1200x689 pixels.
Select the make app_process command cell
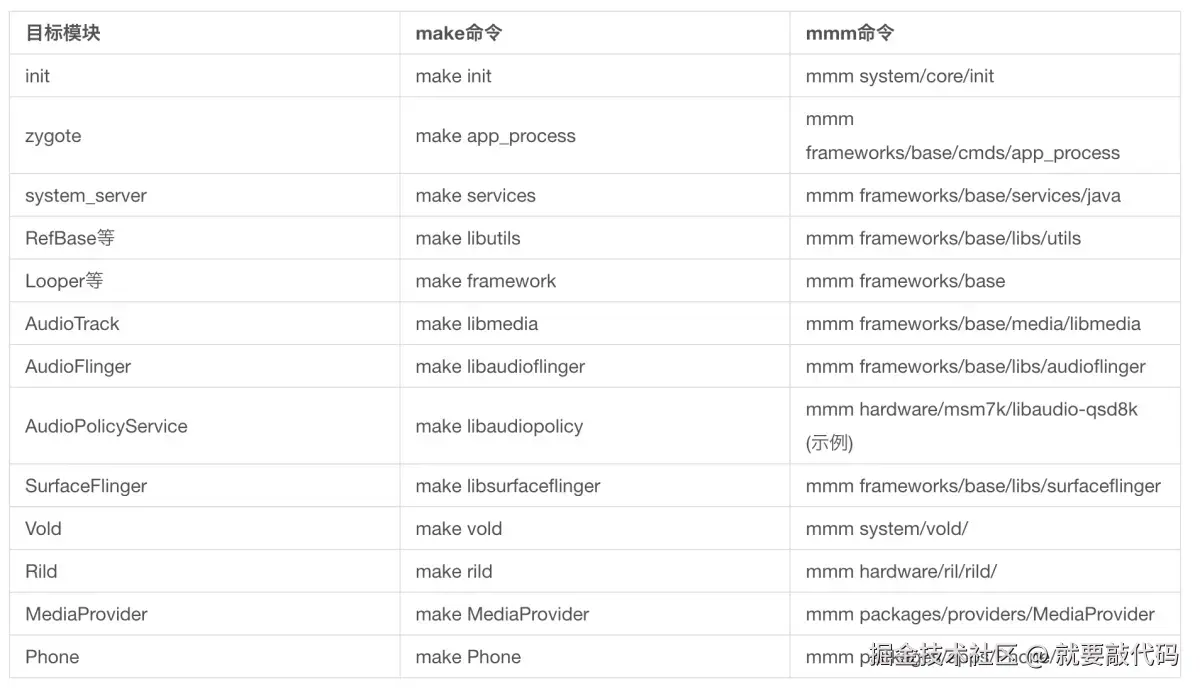(x=495, y=136)
